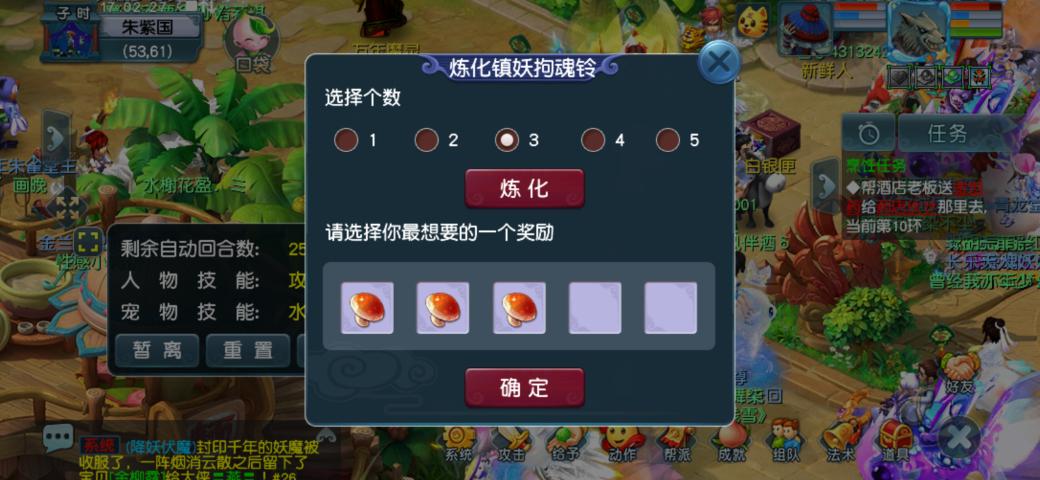Open the task history clock tab
Image resolution: width=1040 pixels, height=480 pixels.
(868, 134)
